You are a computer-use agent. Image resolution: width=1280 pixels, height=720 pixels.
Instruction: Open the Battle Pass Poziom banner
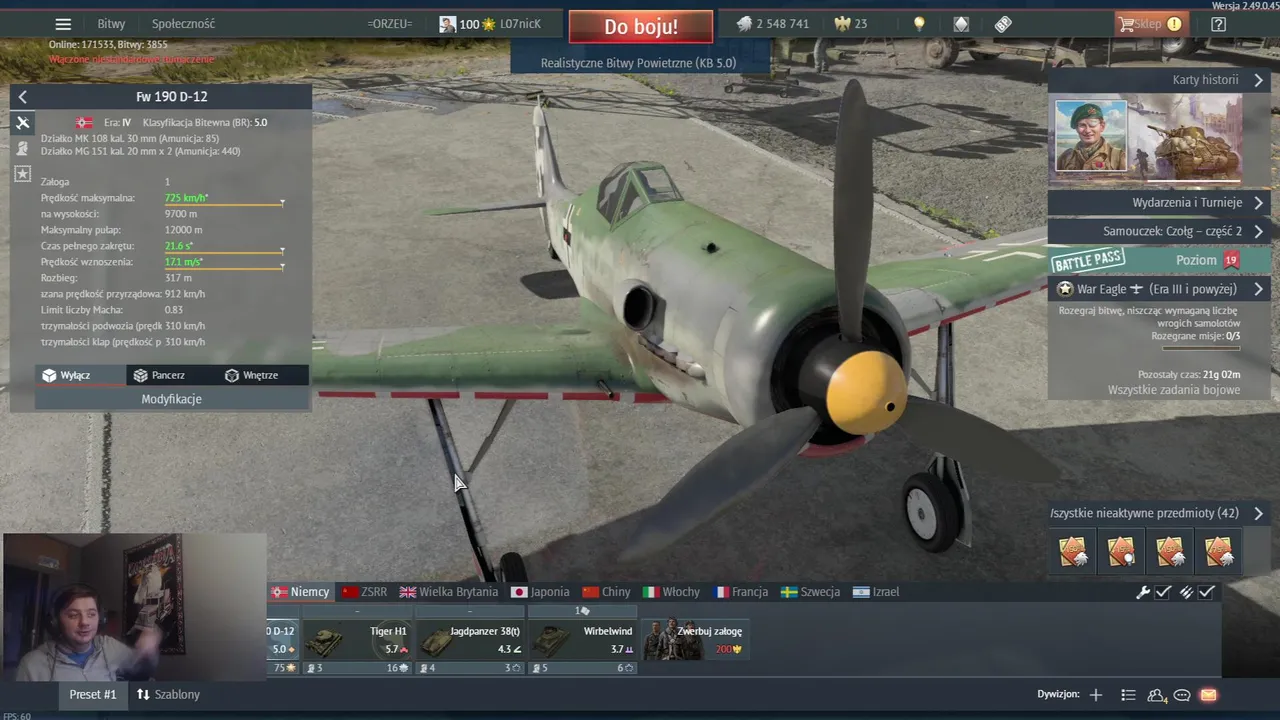pyautogui.click(x=1160, y=260)
